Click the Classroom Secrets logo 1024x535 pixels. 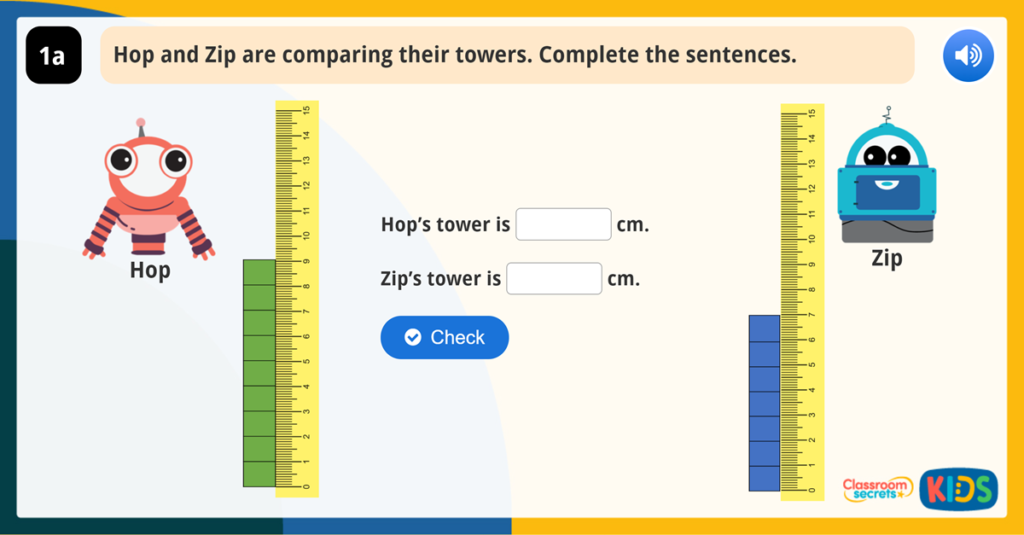(877, 488)
